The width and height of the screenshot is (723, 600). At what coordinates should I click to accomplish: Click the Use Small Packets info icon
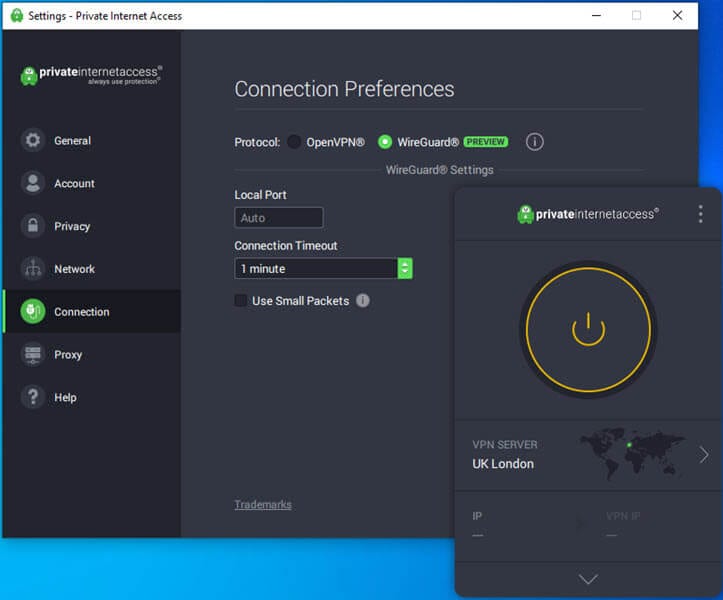coord(363,301)
